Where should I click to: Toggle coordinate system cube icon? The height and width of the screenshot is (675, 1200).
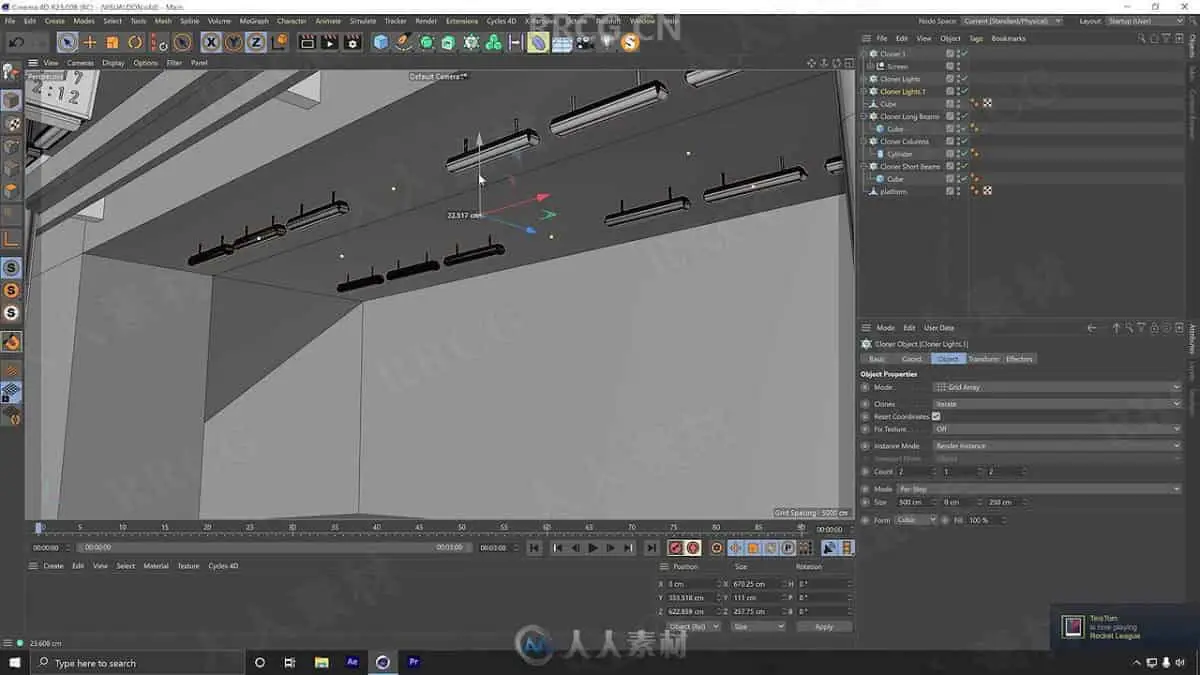point(279,42)
